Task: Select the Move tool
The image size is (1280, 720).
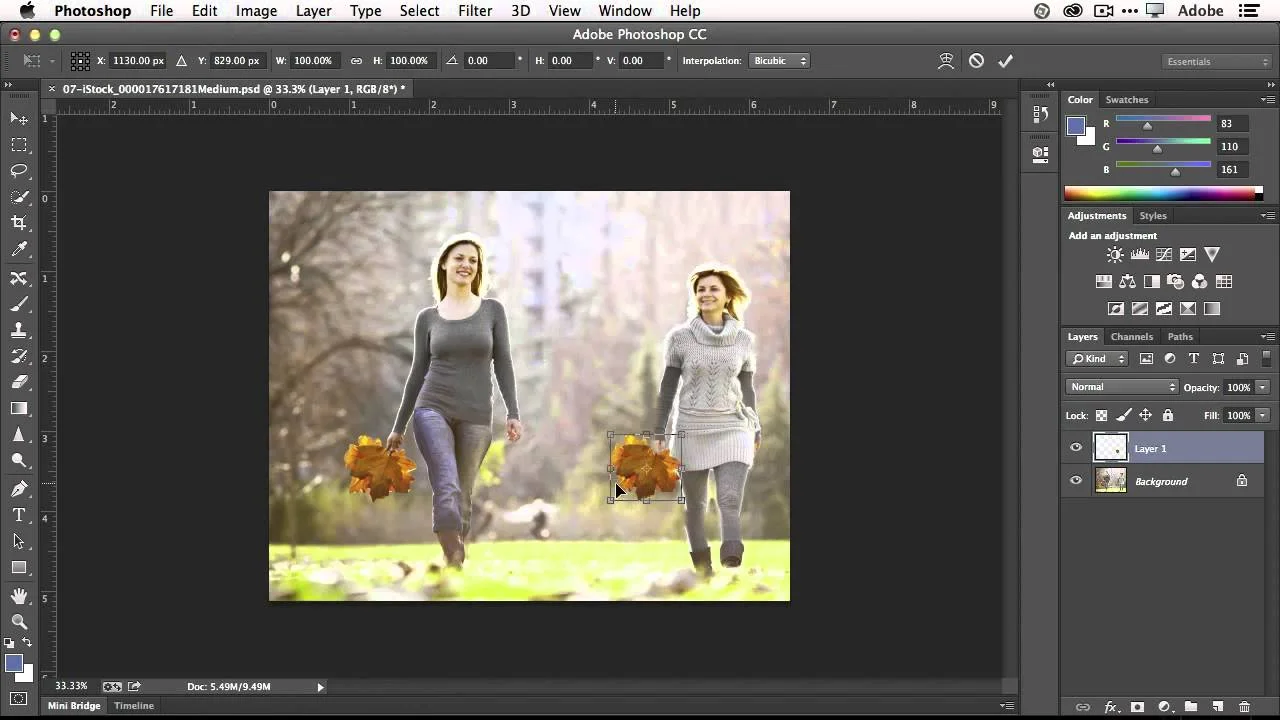Action: 19,118
